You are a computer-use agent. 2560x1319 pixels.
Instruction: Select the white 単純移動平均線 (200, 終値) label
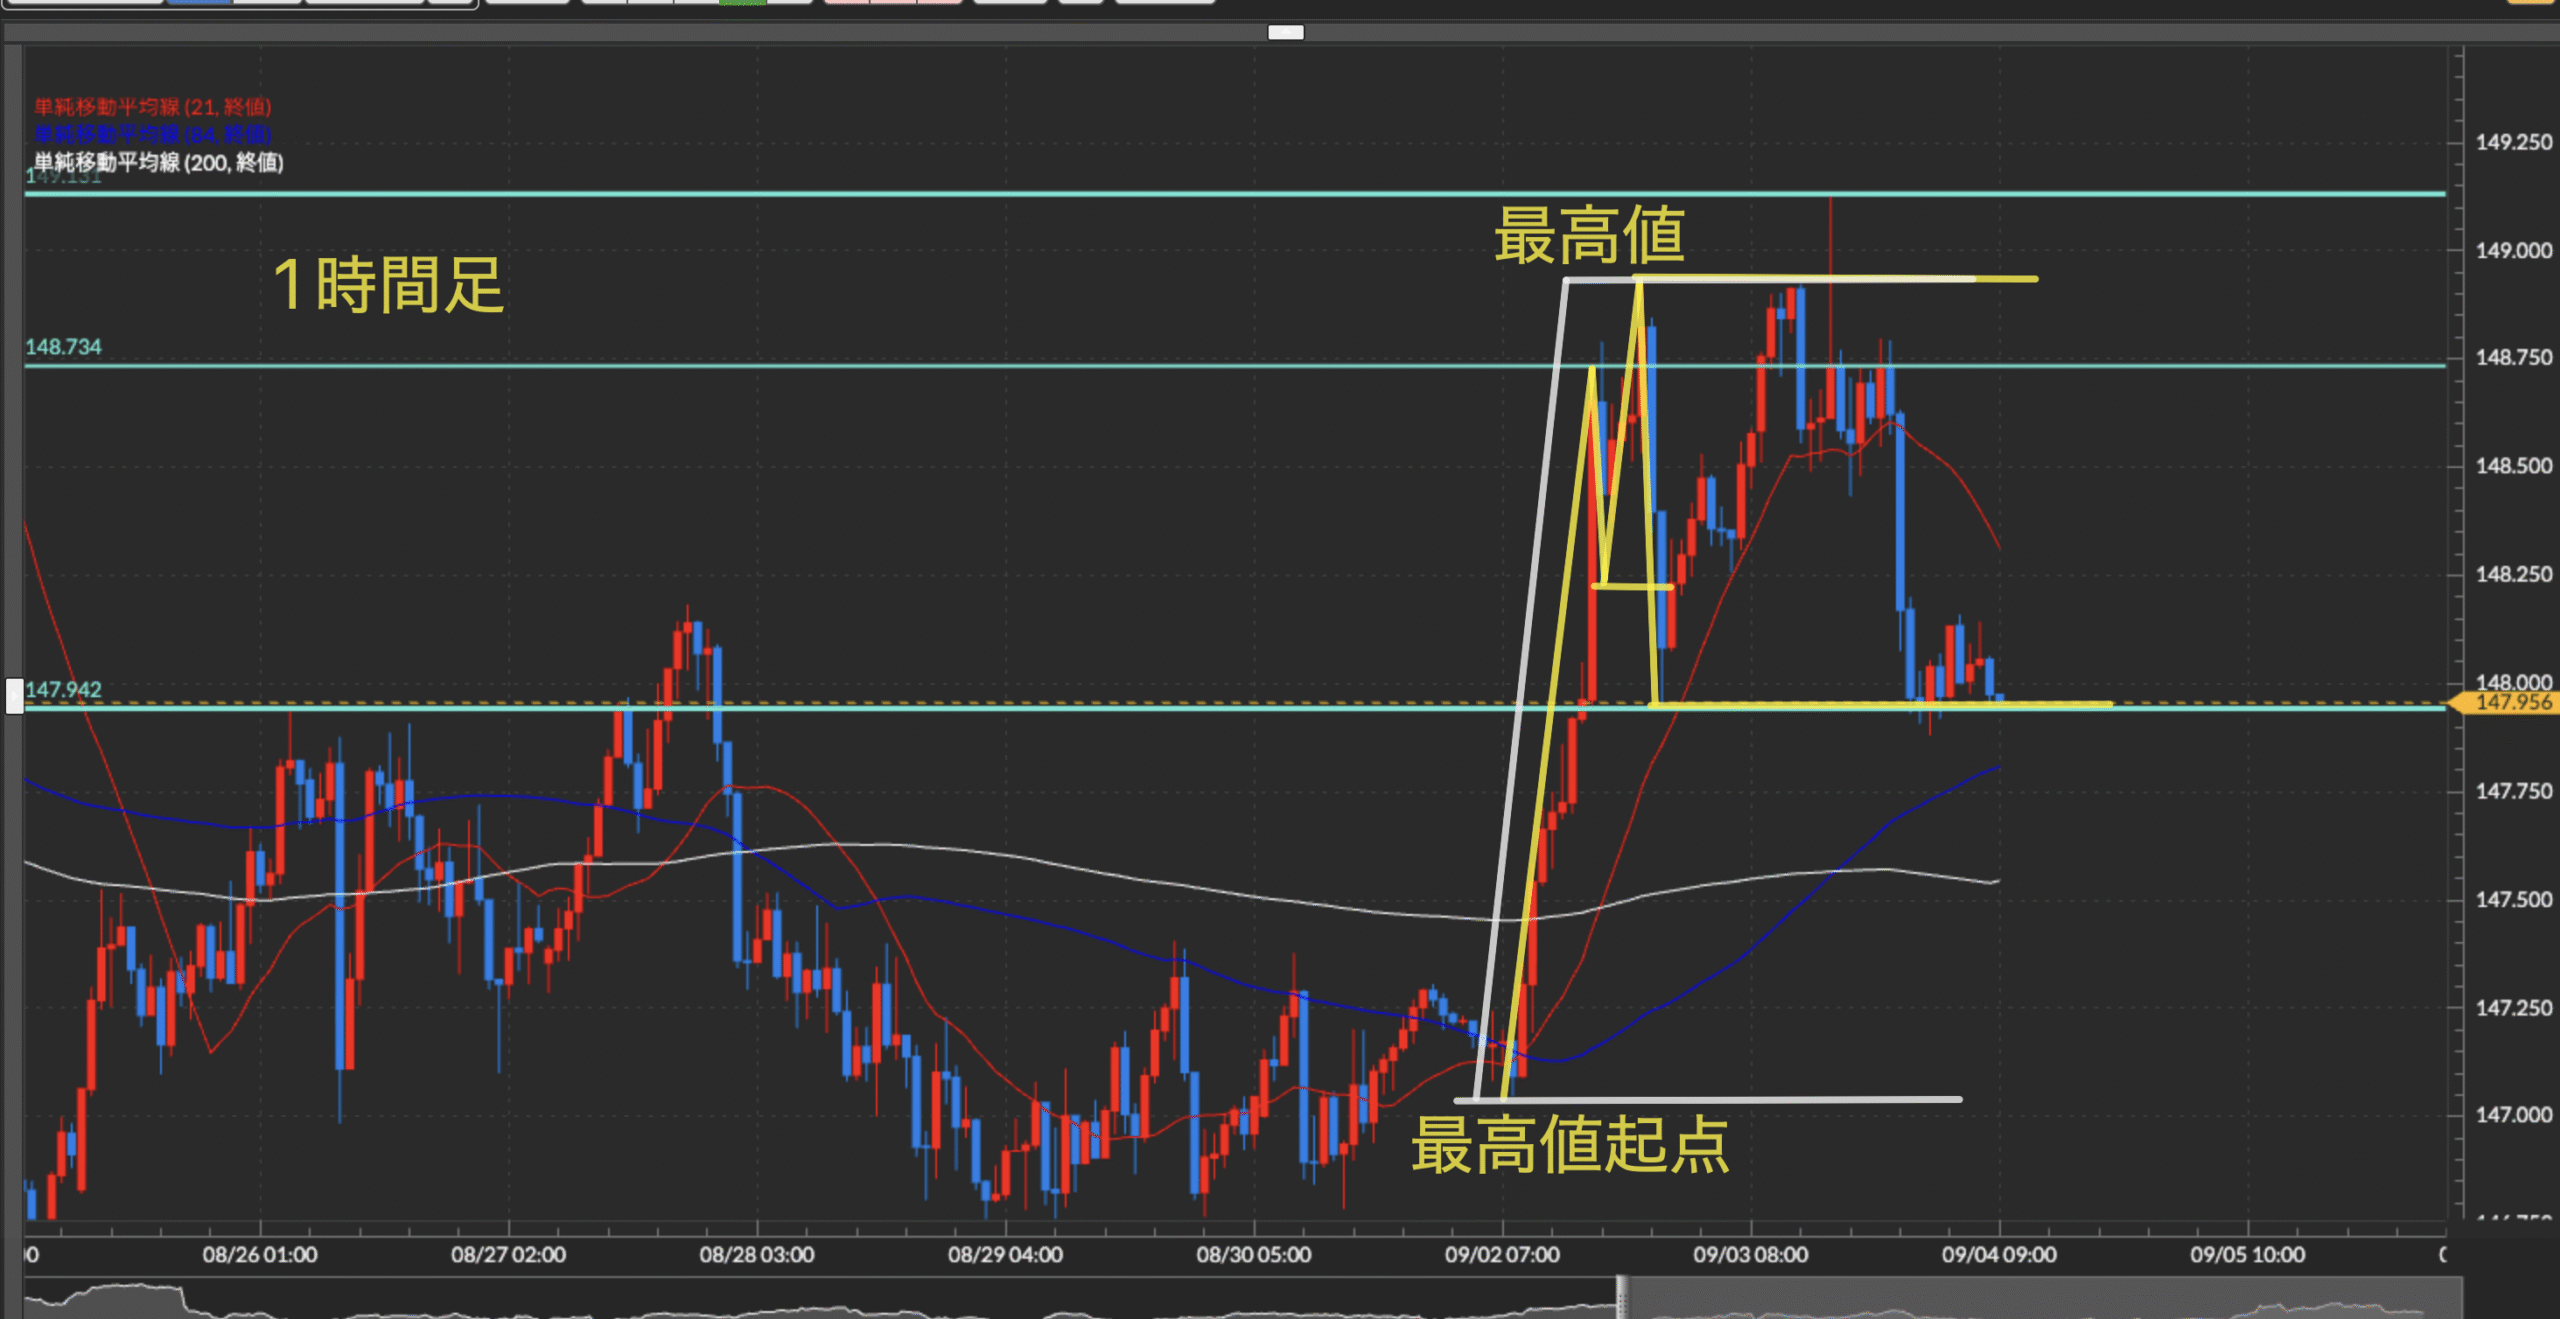pos(159,162)
